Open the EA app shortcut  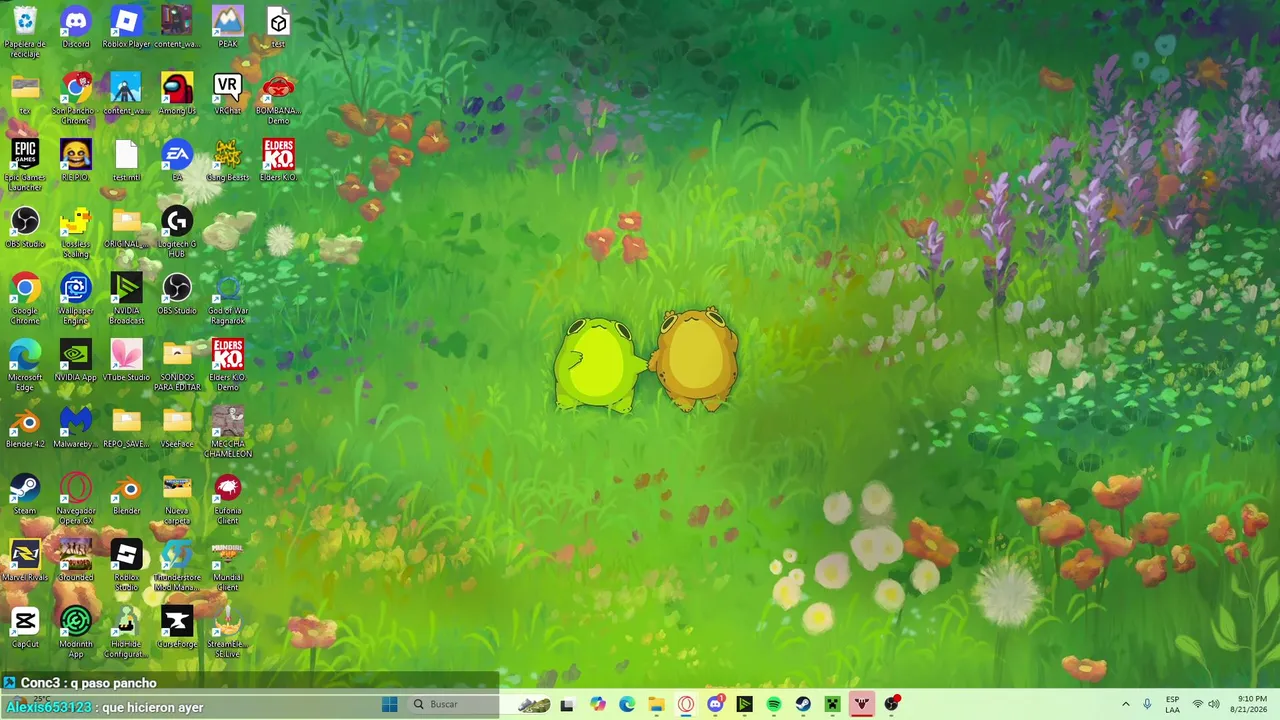[177, 161]
